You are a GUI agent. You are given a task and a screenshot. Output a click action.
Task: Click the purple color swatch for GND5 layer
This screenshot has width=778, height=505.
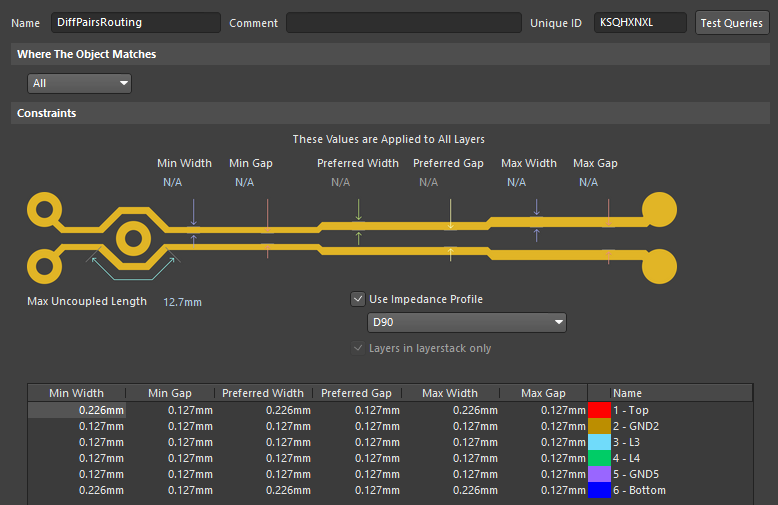pyautogui.click(x=599, y=474)
